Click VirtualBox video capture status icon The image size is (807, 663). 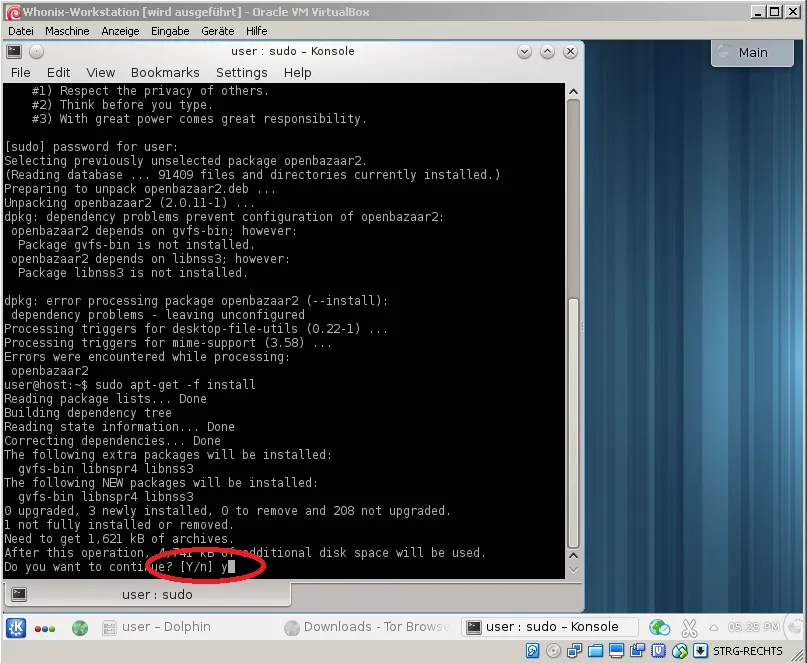[637, 651]
